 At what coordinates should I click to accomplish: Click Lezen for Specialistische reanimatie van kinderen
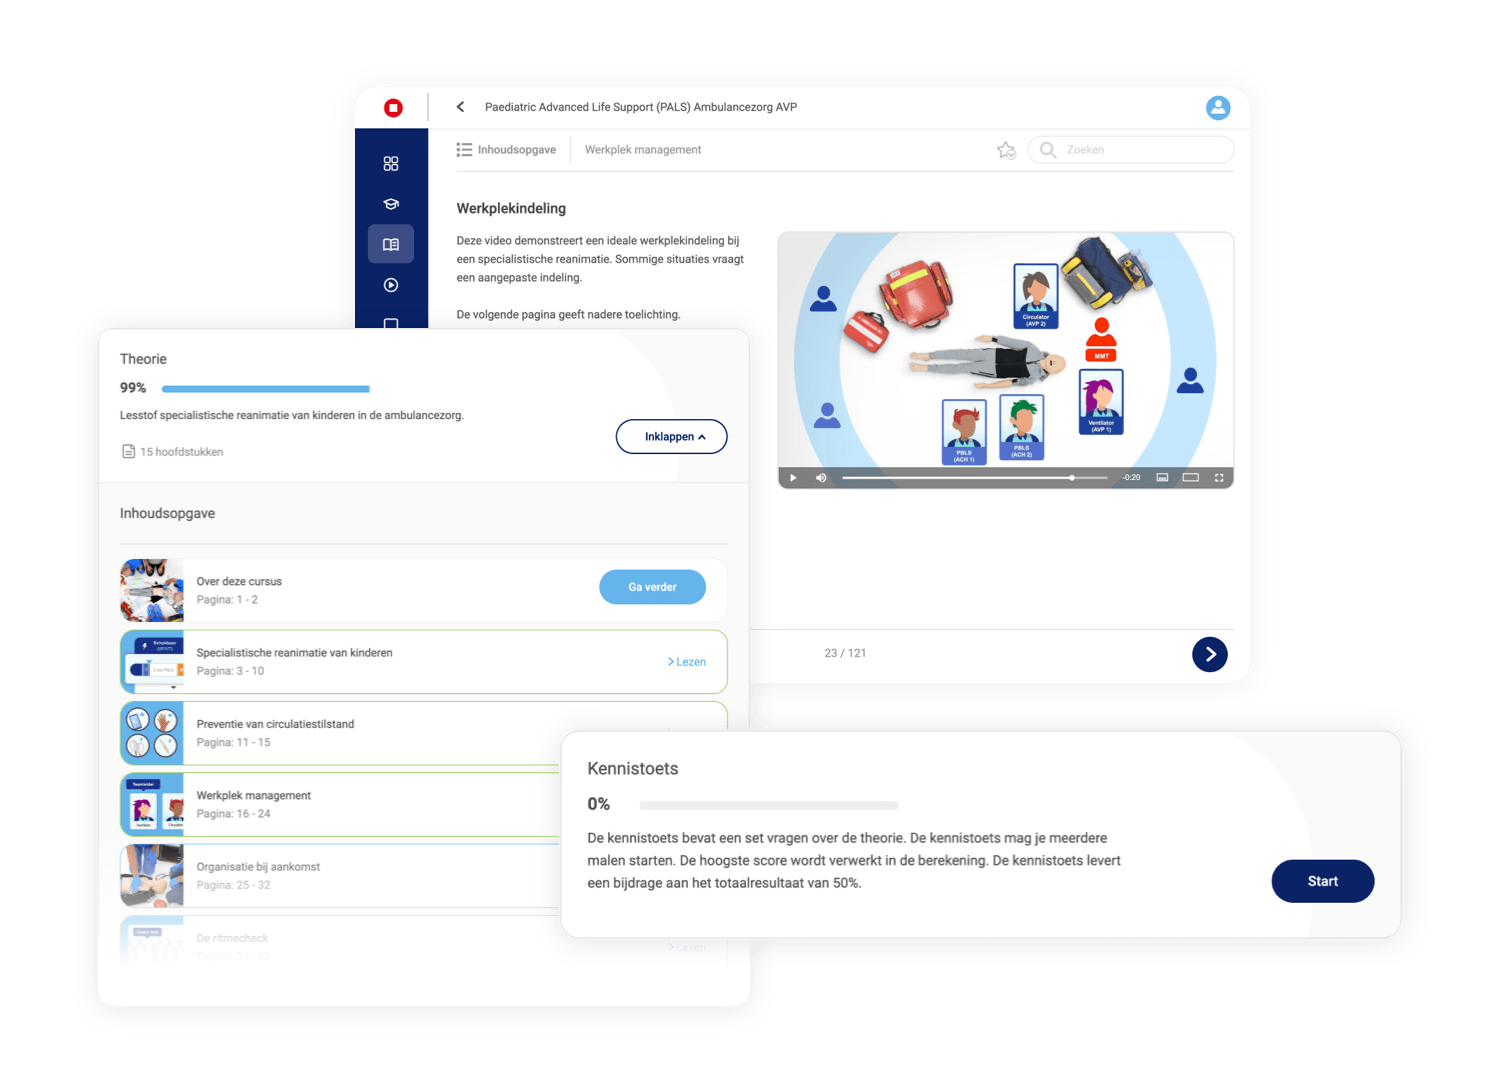pos(686,662)
